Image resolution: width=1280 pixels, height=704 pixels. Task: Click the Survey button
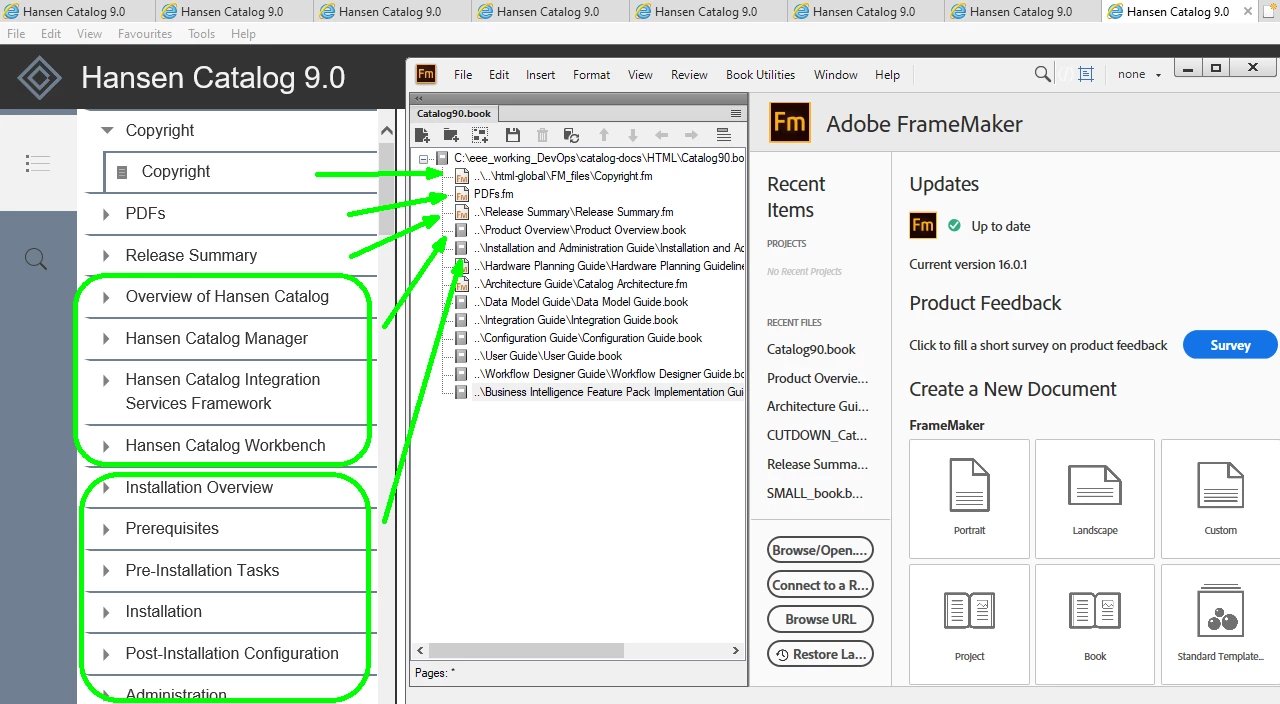point(1230,345)
